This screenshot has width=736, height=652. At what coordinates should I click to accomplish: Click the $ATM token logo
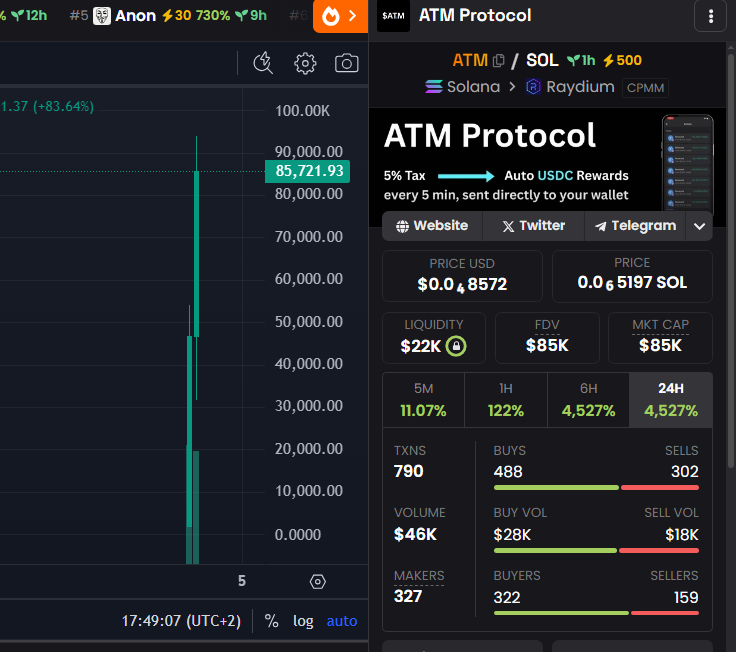tap(393, 16)
